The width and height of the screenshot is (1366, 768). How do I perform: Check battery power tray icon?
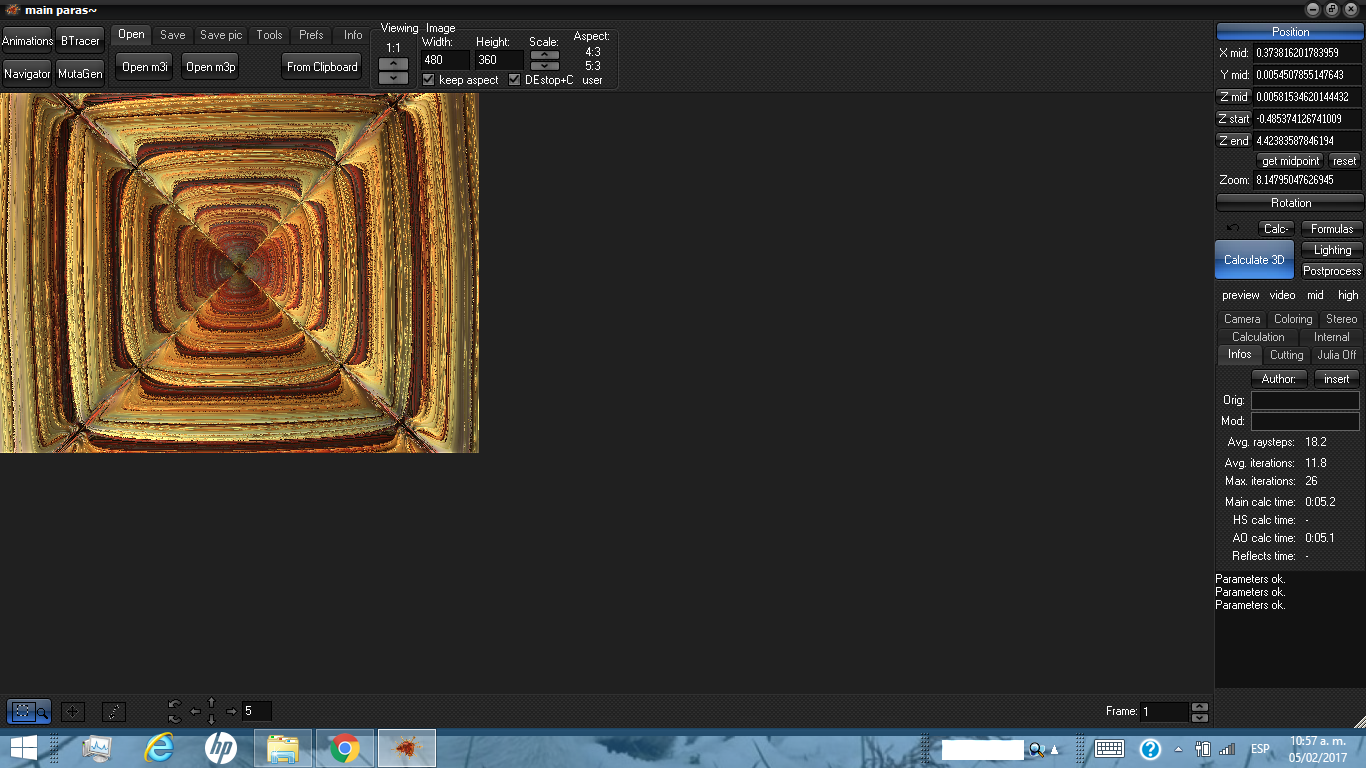(1204, 749)
